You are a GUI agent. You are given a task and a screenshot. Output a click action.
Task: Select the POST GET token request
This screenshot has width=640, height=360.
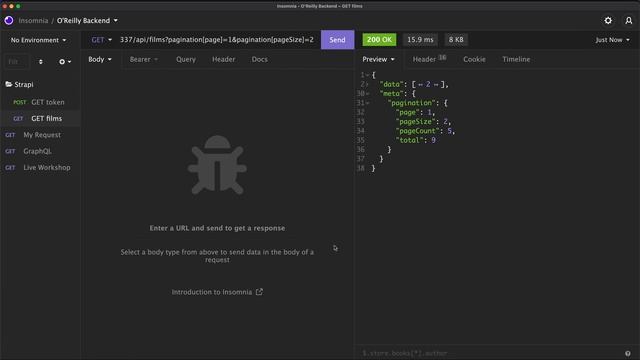click(40, 102)
